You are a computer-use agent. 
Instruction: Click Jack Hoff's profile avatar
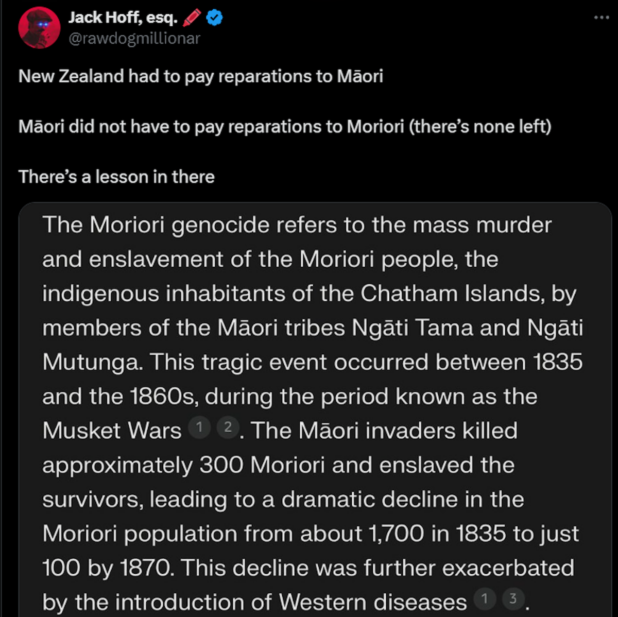[x=38, y=27]
